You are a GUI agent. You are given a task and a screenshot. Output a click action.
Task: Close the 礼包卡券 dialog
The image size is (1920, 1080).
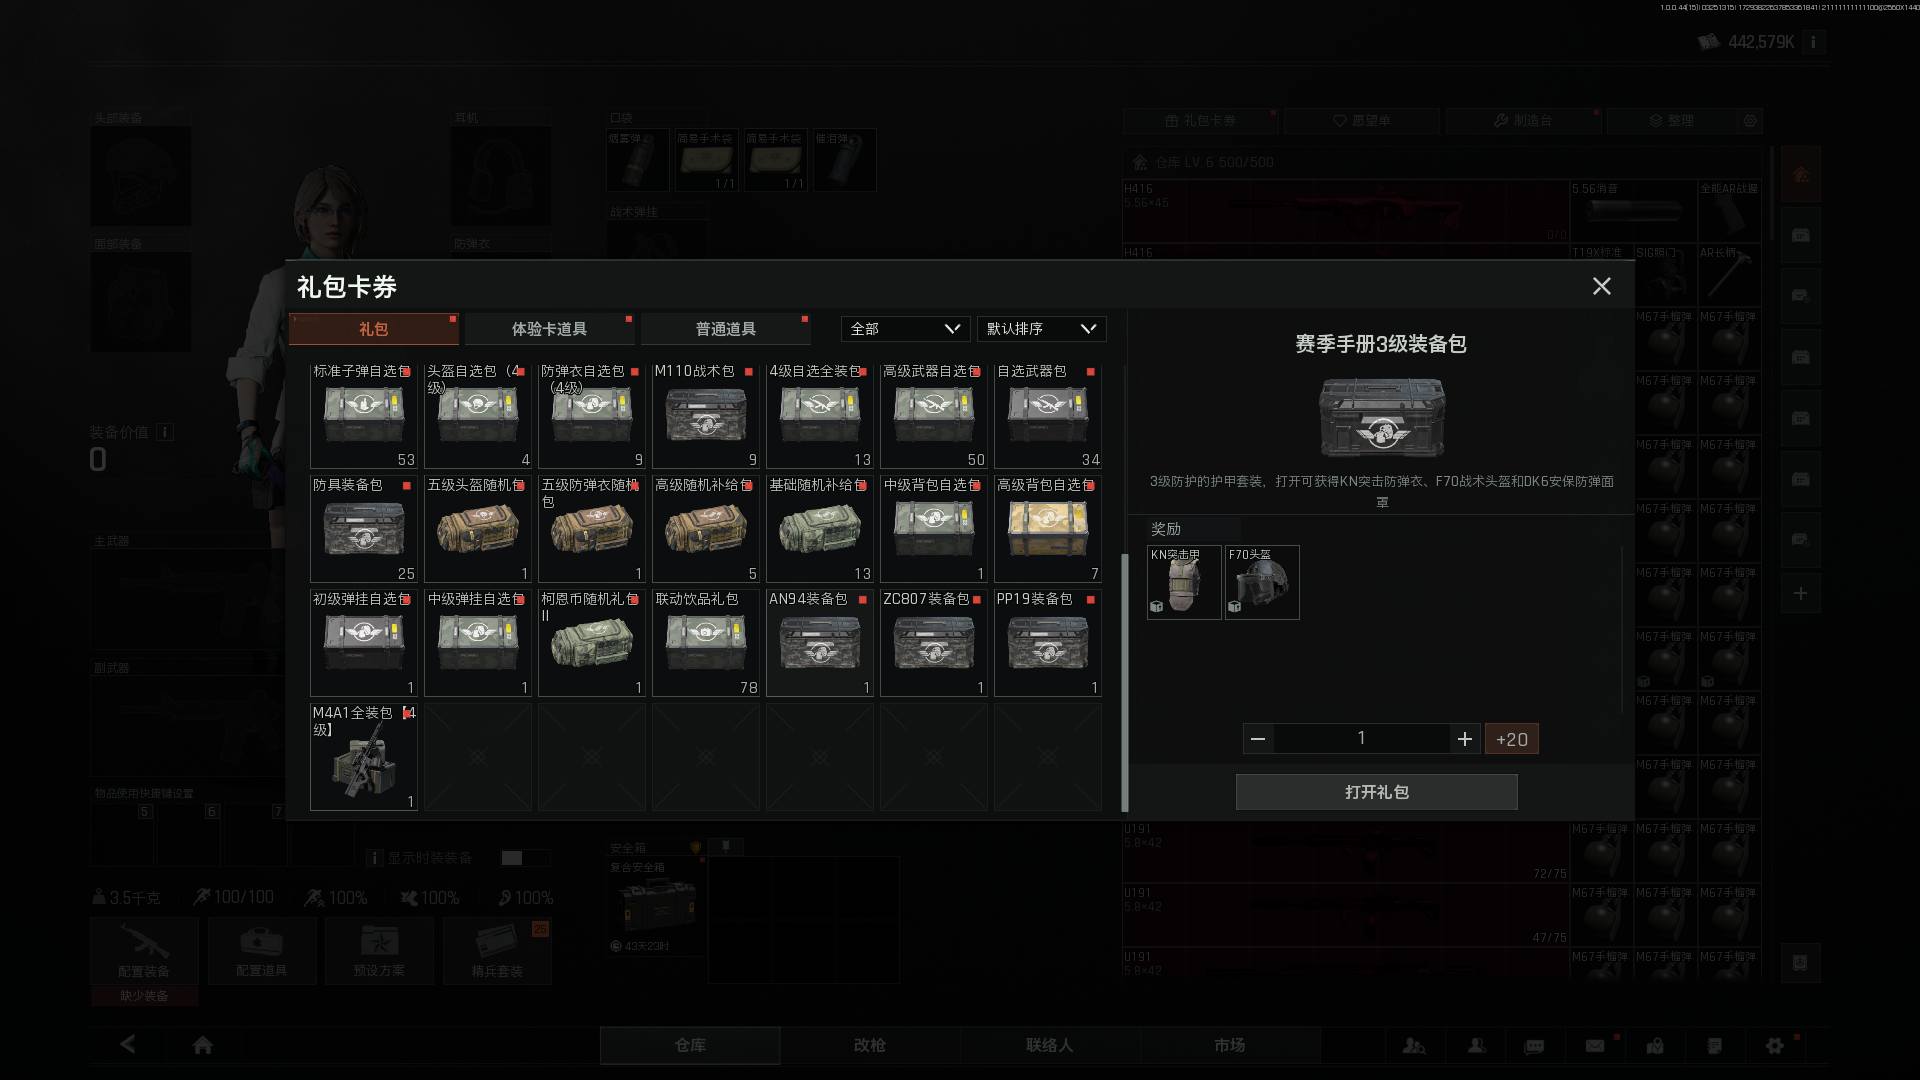tap(1601, 287)
